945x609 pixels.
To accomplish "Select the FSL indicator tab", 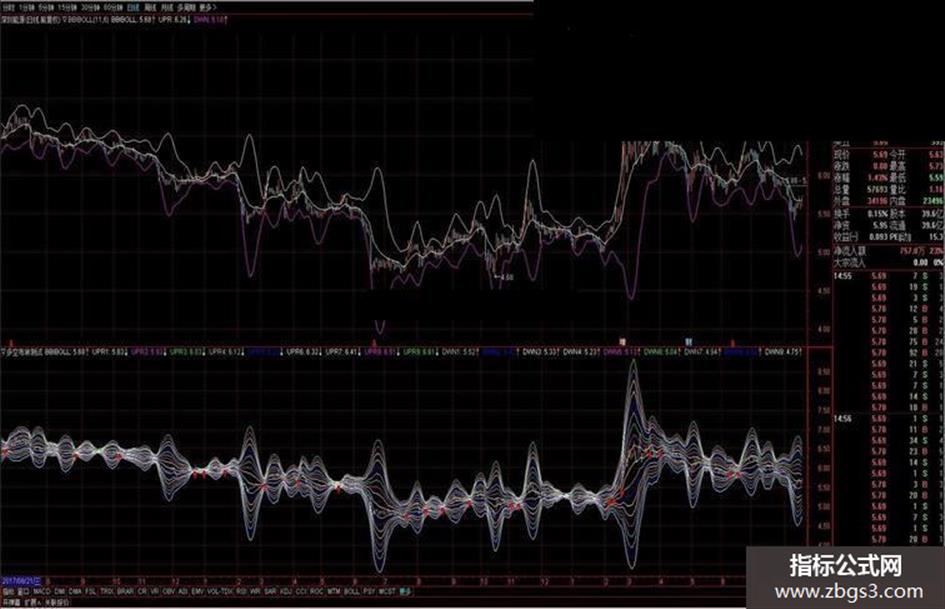I will pyautogui.click(x=90, y=592).
